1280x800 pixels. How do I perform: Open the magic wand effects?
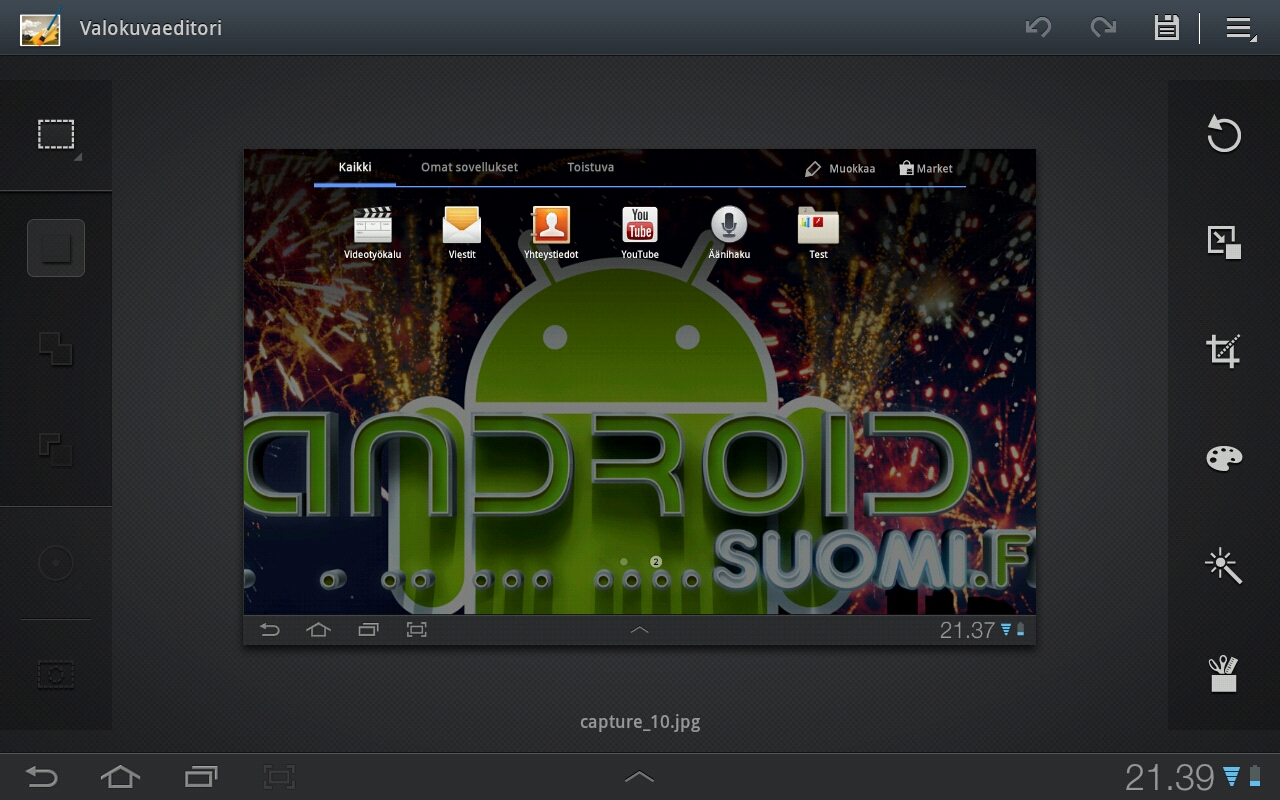pos(1223,566)
